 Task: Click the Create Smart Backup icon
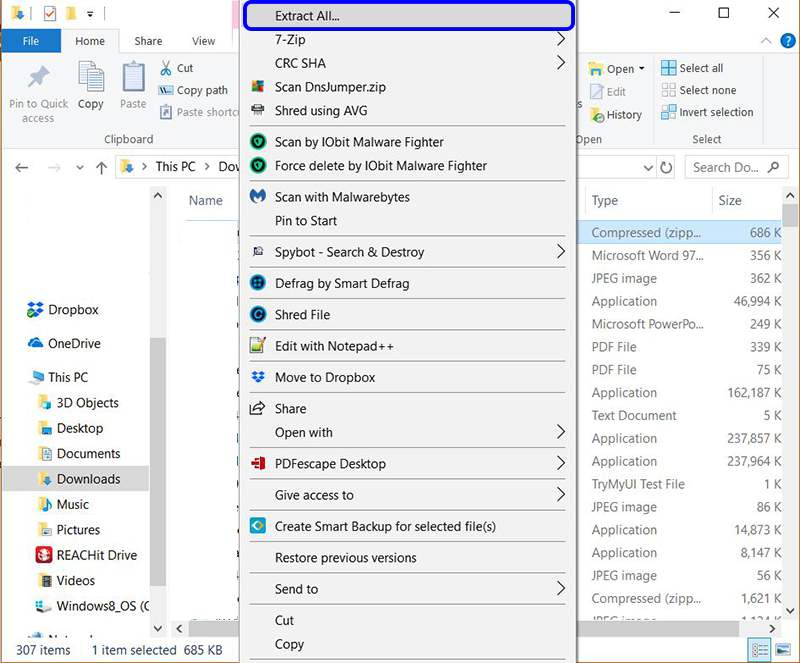pyautogui.click(x=258, y=526)
